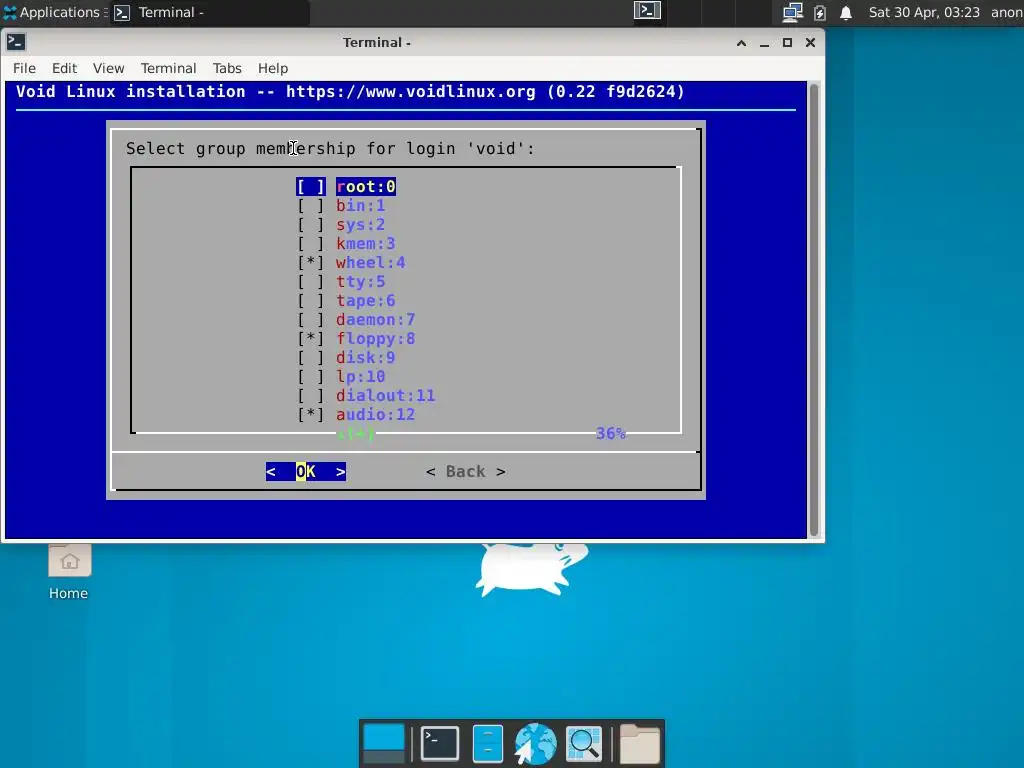This screenshot has width=1024, height=768.
Task: Toggle the root:0 group checkbox
Action: (311, 187)
